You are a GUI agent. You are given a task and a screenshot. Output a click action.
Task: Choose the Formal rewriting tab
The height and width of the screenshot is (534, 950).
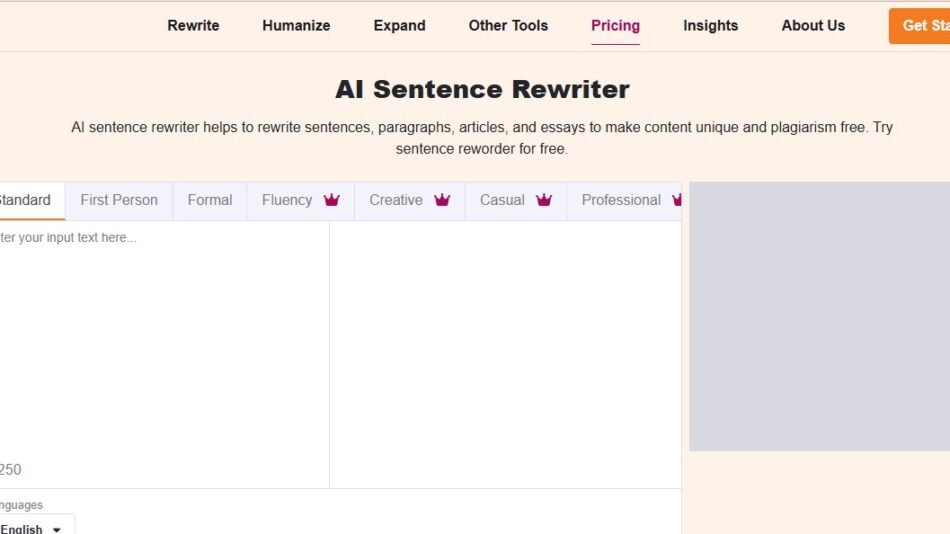point(210,200)
